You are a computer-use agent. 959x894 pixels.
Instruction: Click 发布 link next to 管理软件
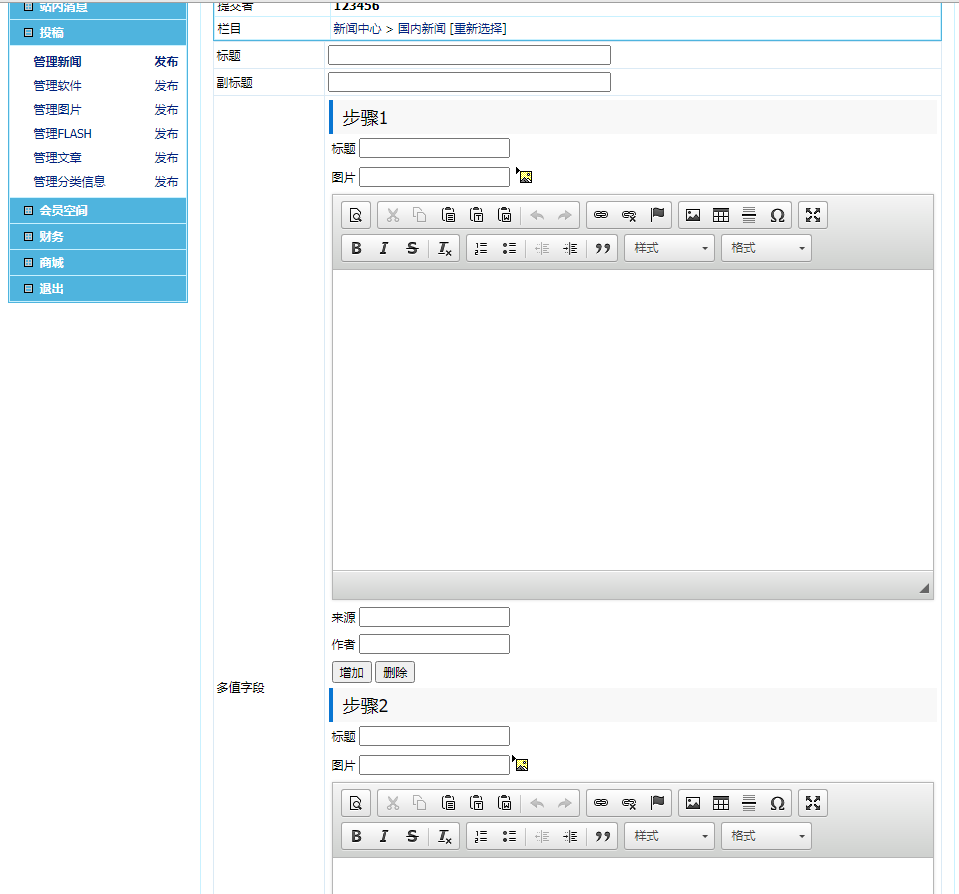166,86
